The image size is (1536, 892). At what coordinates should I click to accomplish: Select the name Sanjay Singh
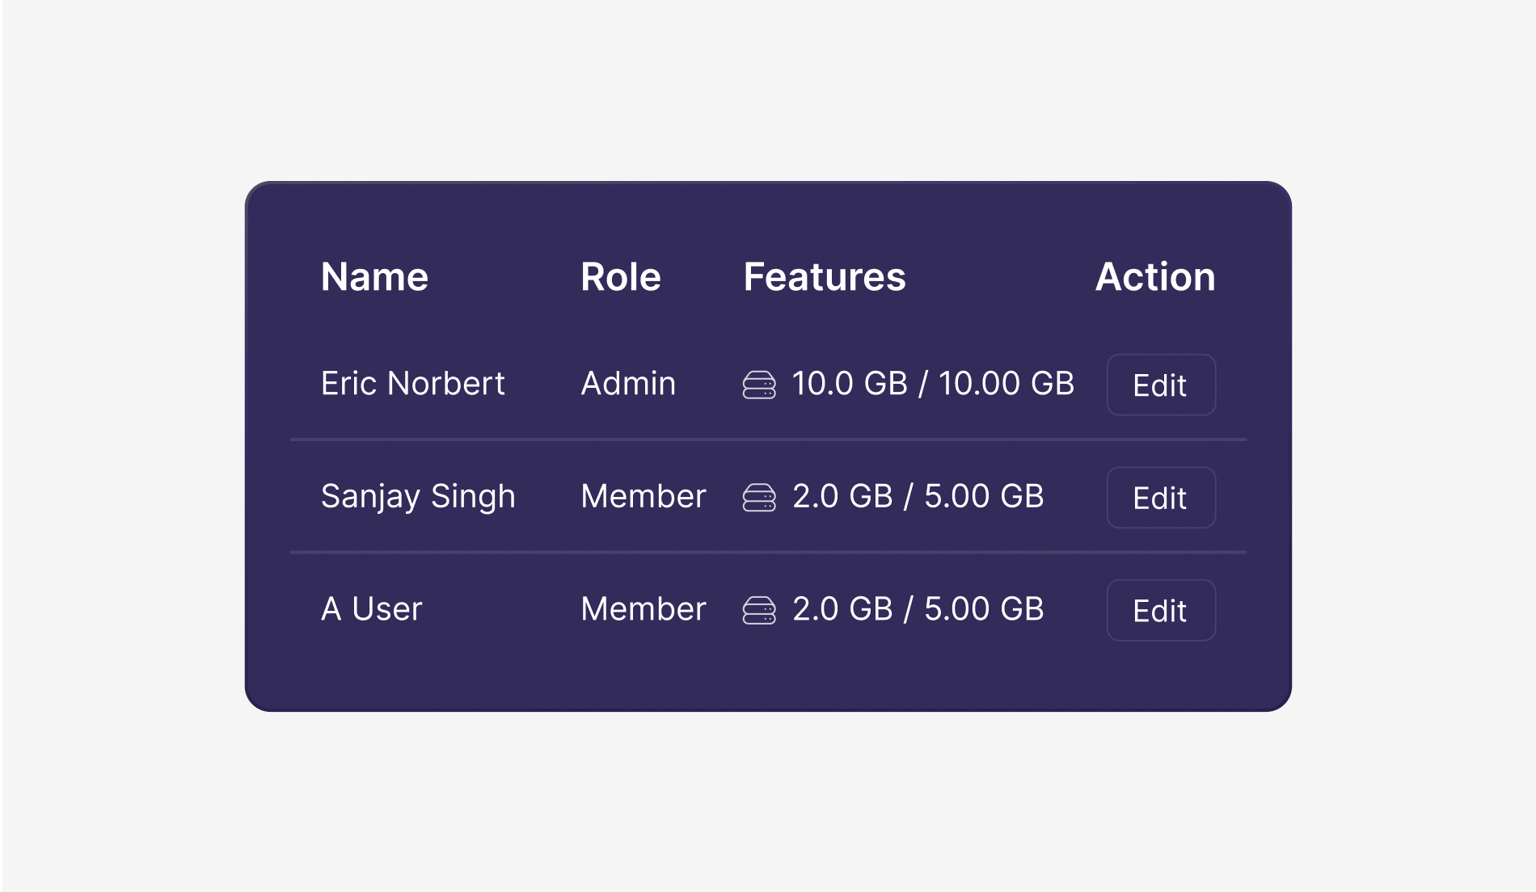[x=418, y=497]
